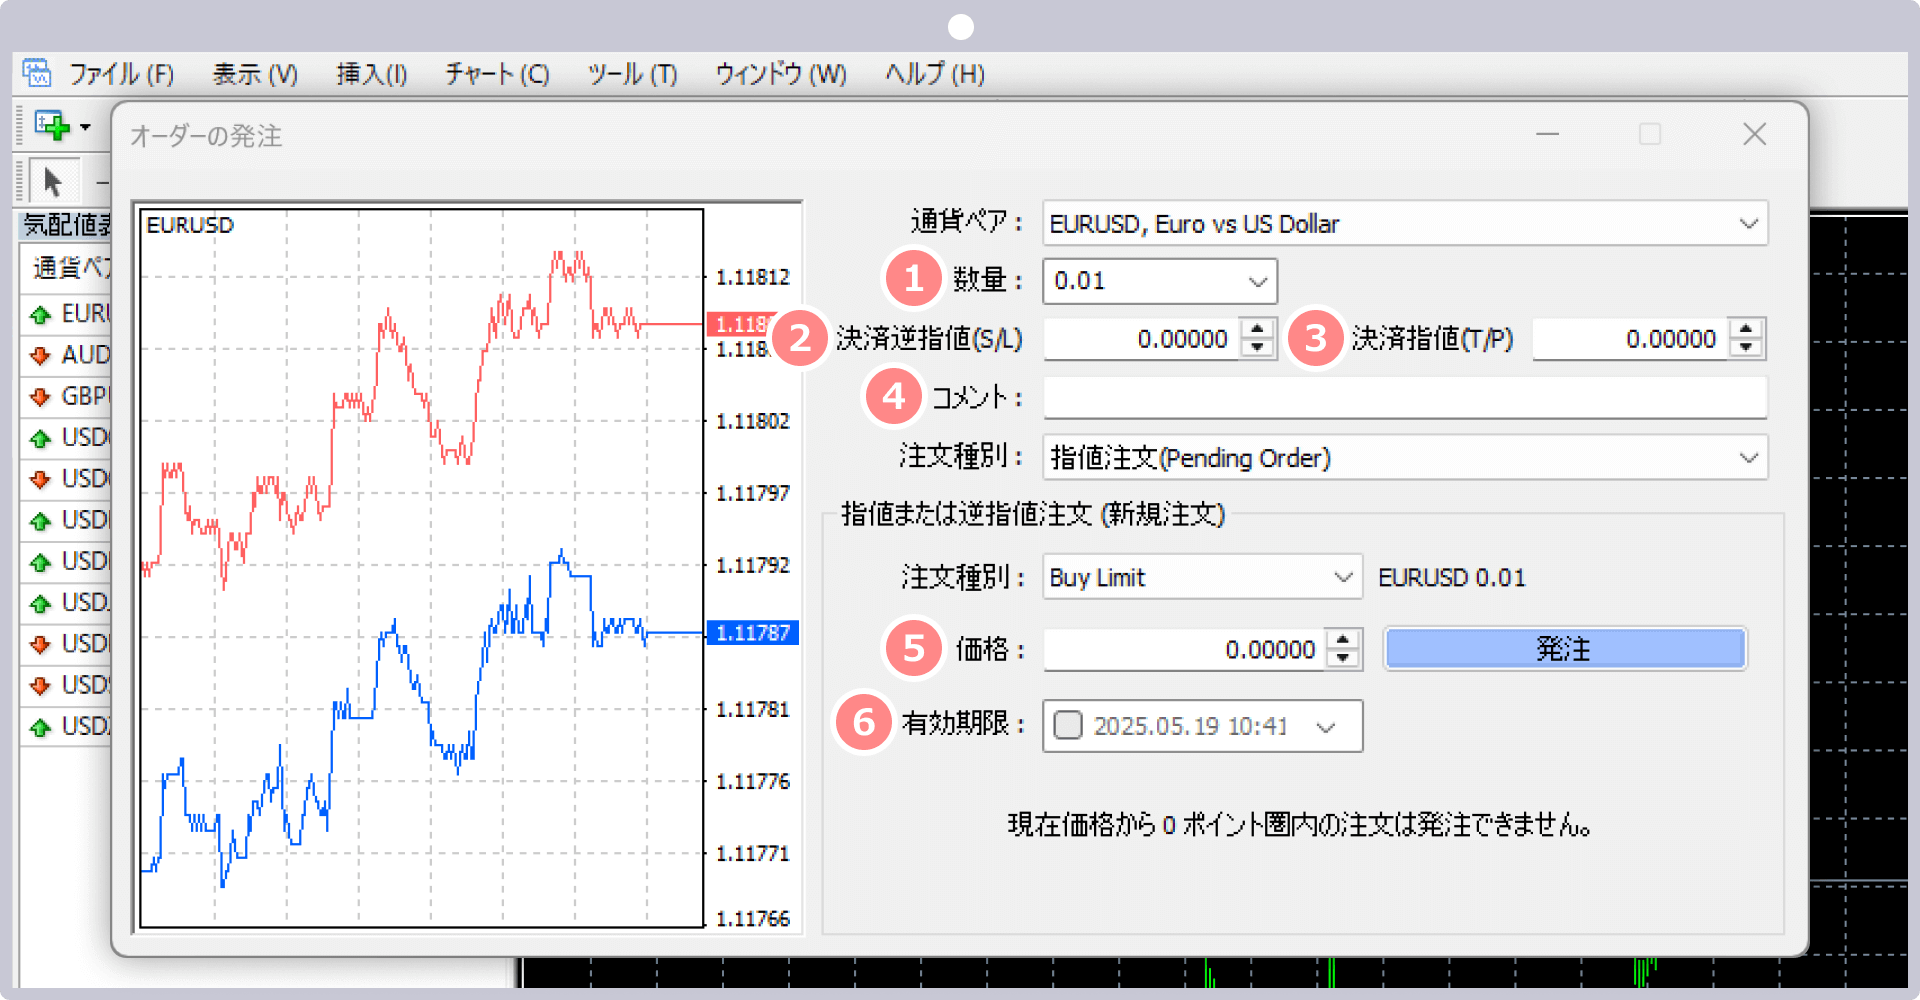Close the オーダーの発注 dialog
Viewport: 1920px width, 1000px height.
point(1754,134)
